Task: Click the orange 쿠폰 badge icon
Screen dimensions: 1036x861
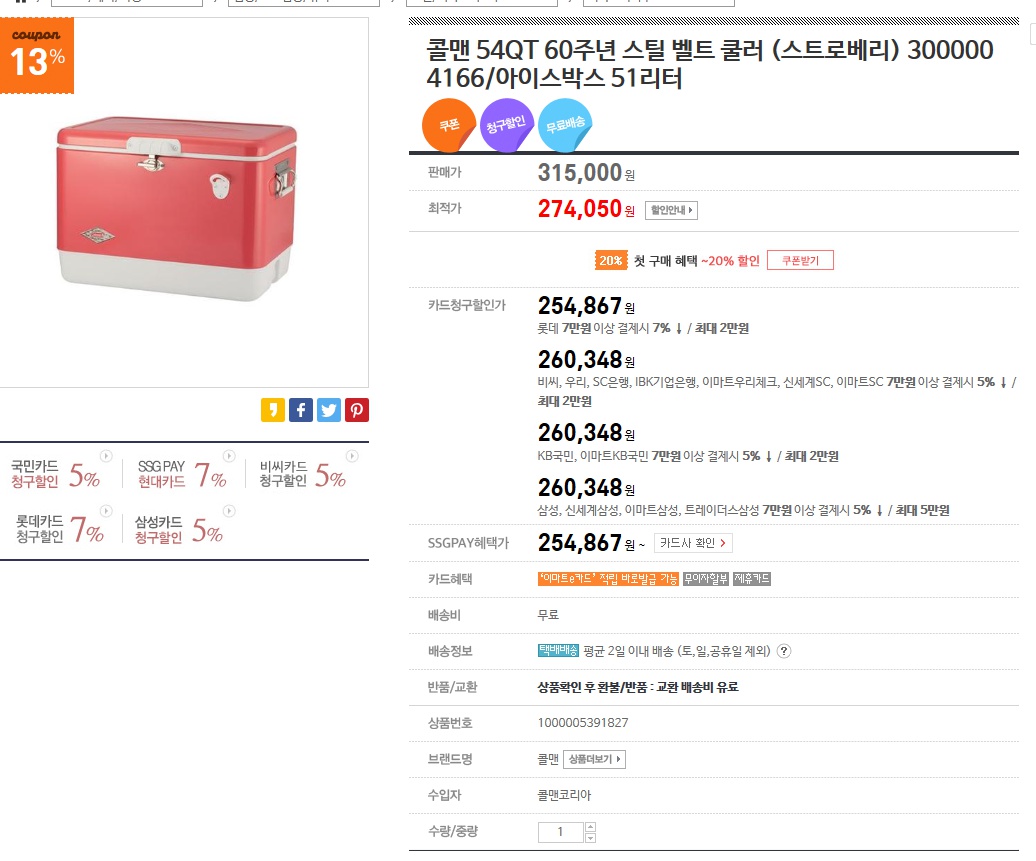Action: [449, 125]
